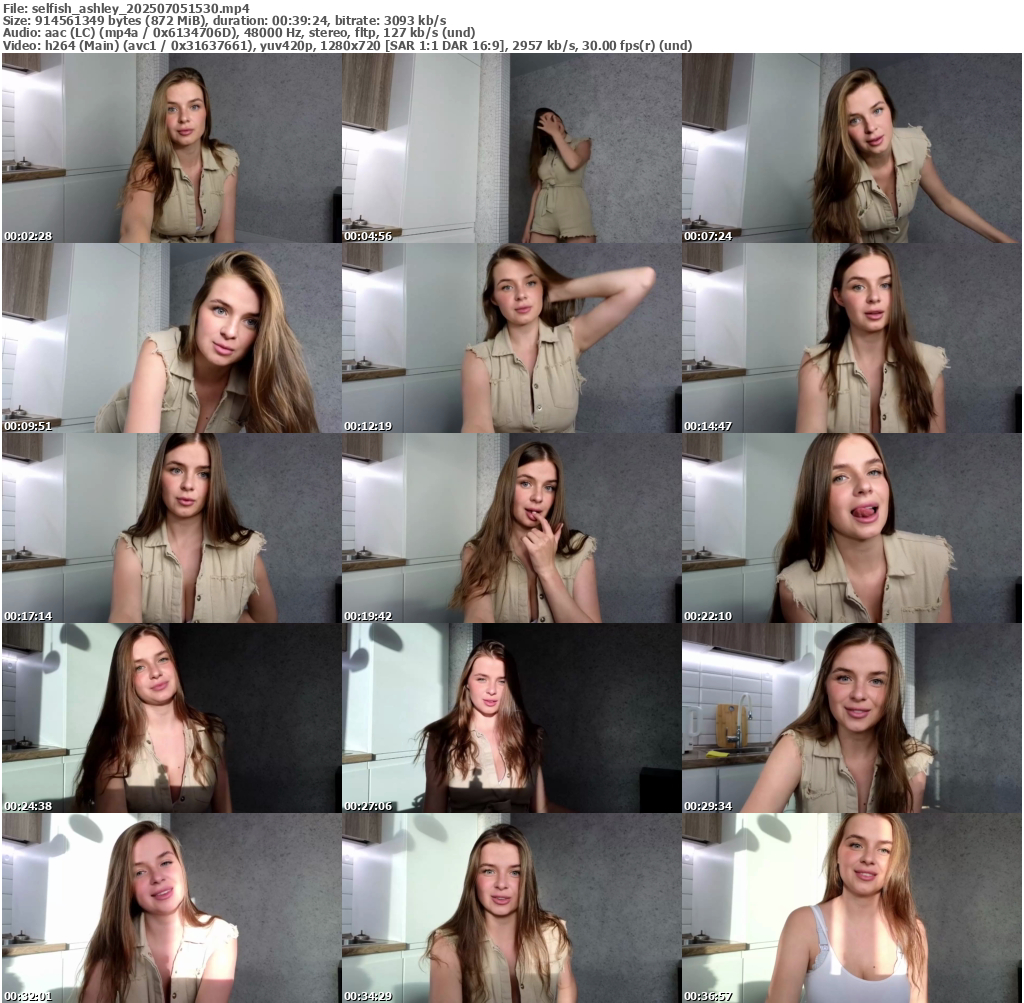Click the bitrate value 3093 kb/s
The width and height of the screenshot is (1024, 1003).
click(x=415, y=21)
